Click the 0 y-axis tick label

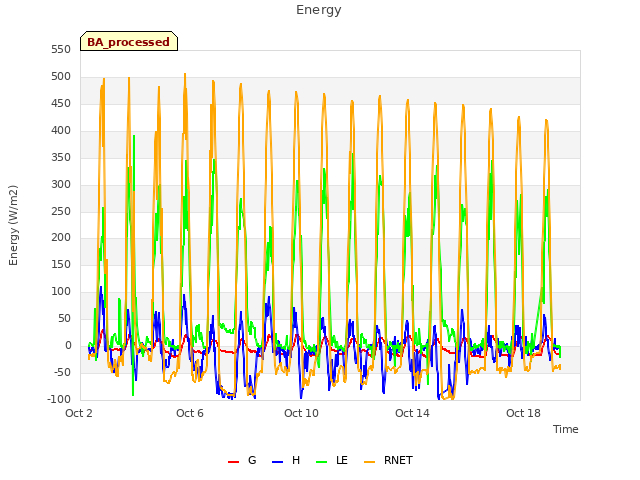click(68, 346)
